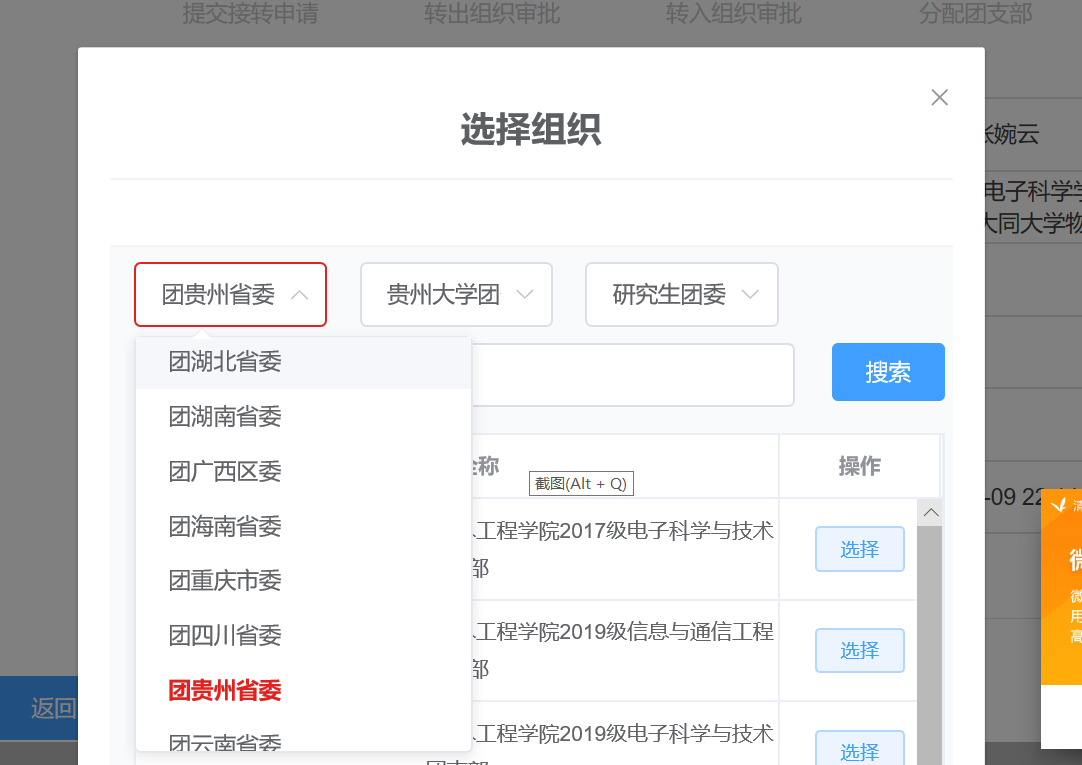Click the chevron arrow in 研究生团委 dropdown

tap(750, 295)
